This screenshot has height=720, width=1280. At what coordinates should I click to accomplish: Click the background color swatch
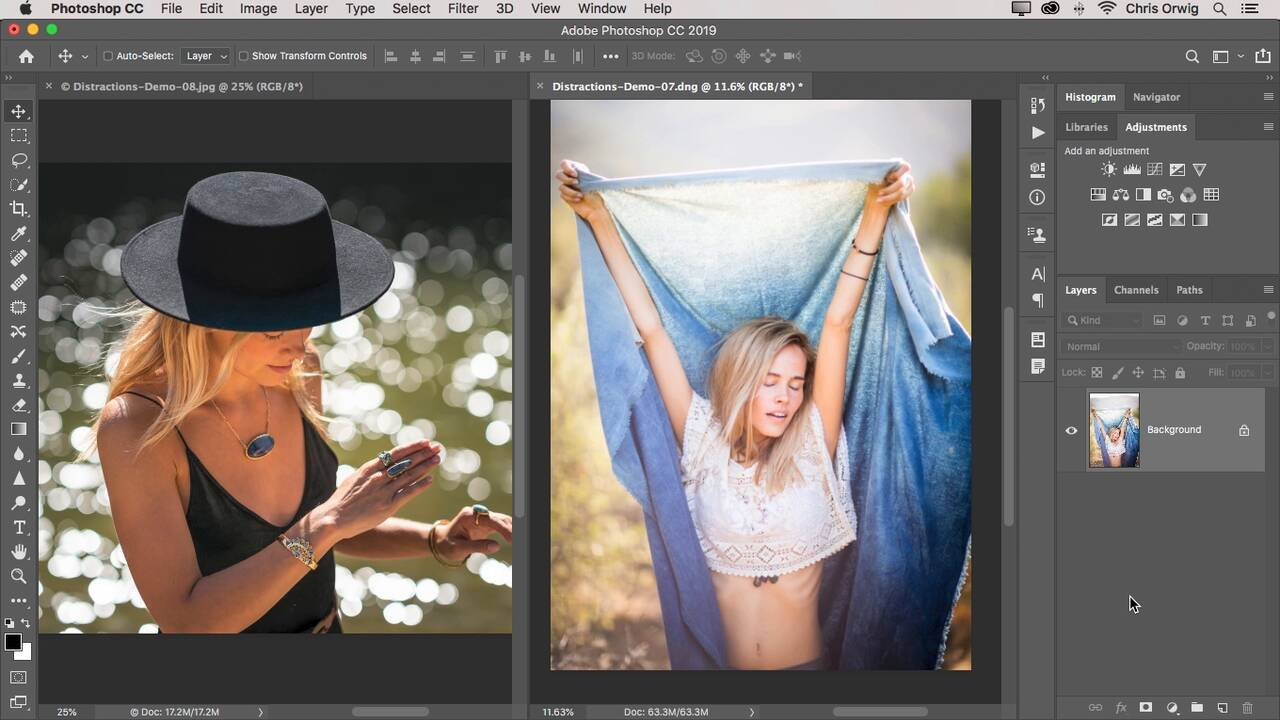pos(25,653)
